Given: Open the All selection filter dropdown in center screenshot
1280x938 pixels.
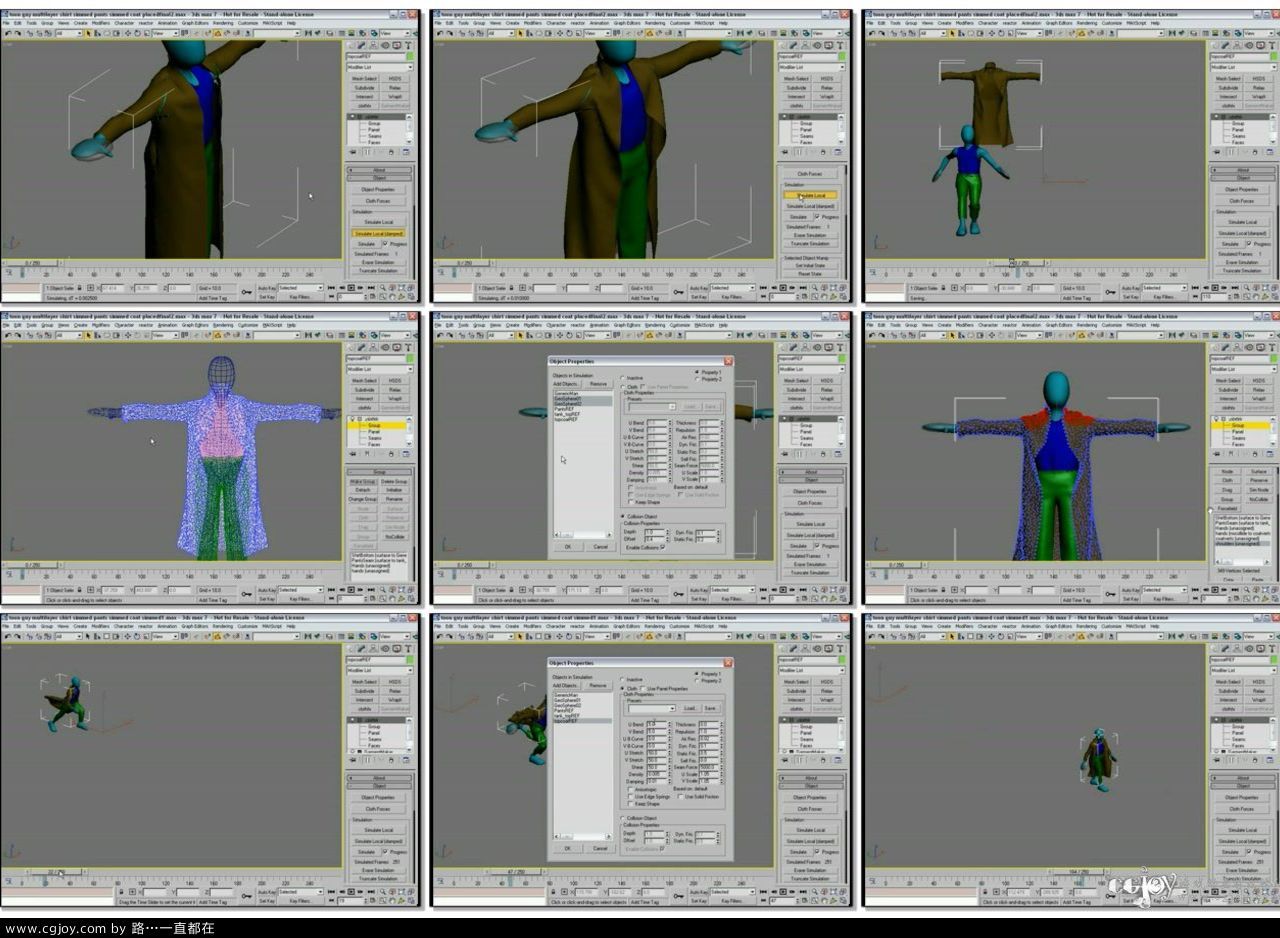Looking at the screenshot, I should (500, 335).
